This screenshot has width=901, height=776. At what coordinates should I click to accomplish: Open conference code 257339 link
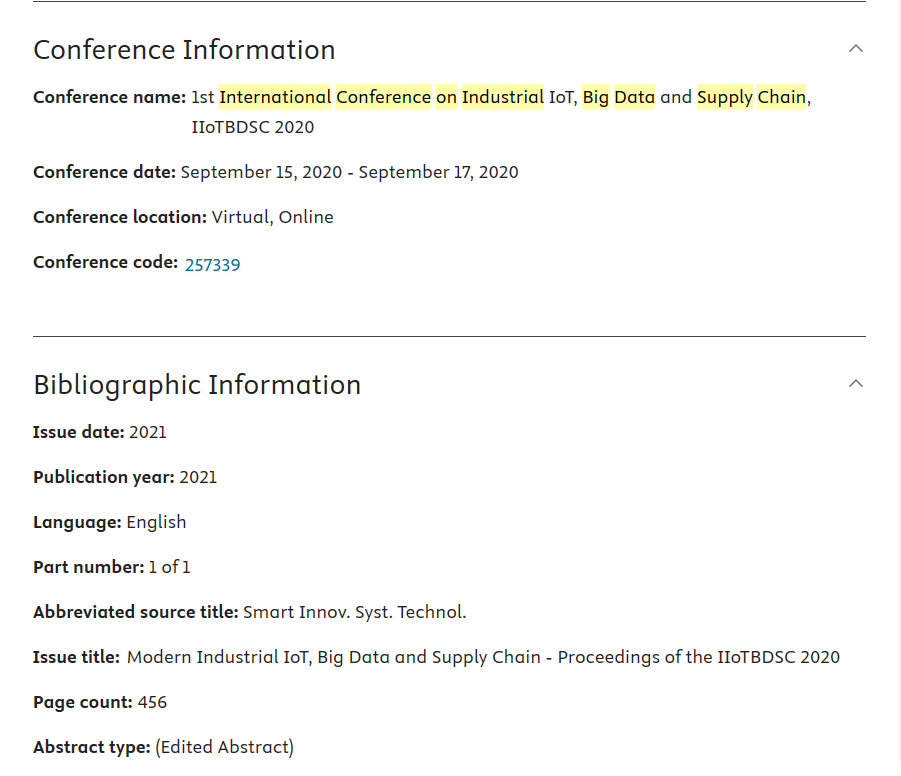point(212,265)
